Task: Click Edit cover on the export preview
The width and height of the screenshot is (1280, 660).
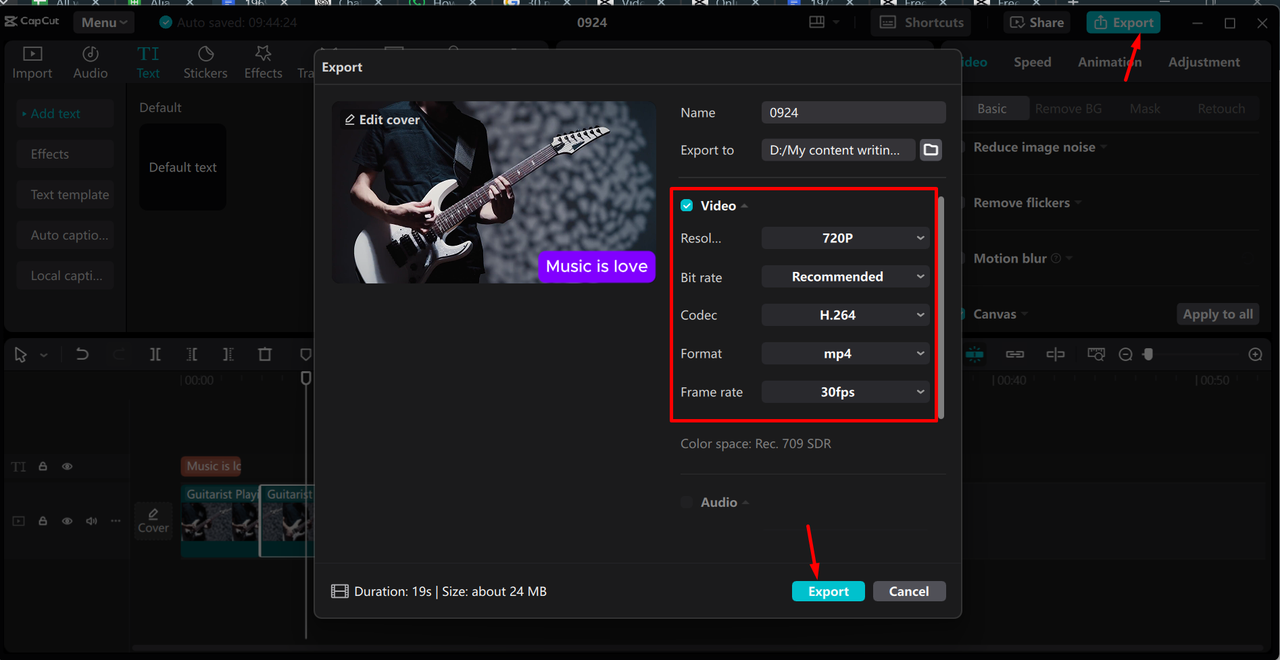Action: 382,119
